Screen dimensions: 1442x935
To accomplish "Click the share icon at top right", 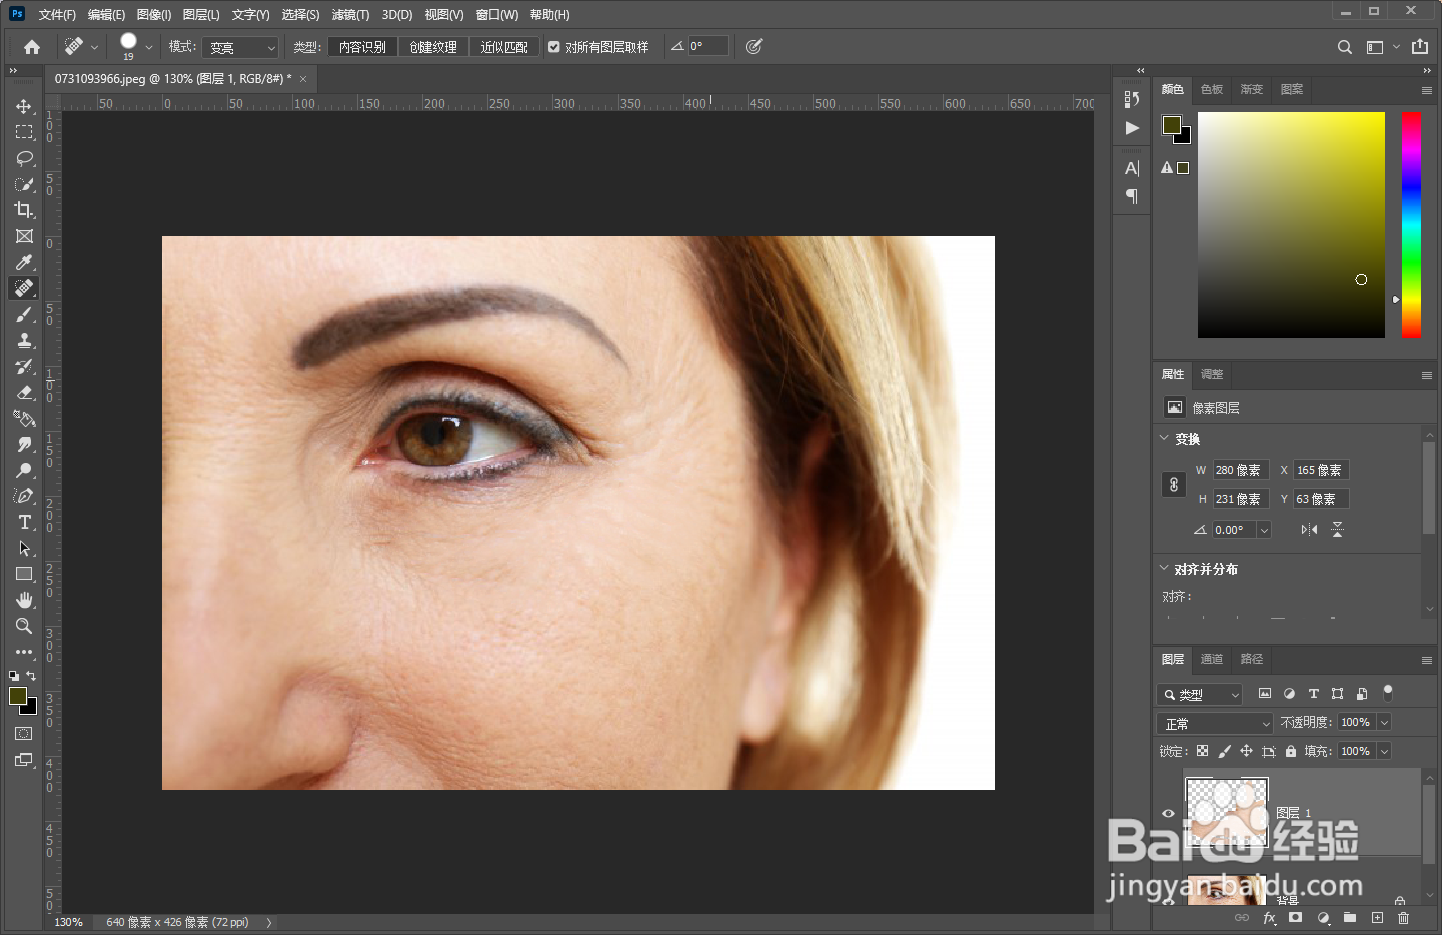I will 1420,47.
